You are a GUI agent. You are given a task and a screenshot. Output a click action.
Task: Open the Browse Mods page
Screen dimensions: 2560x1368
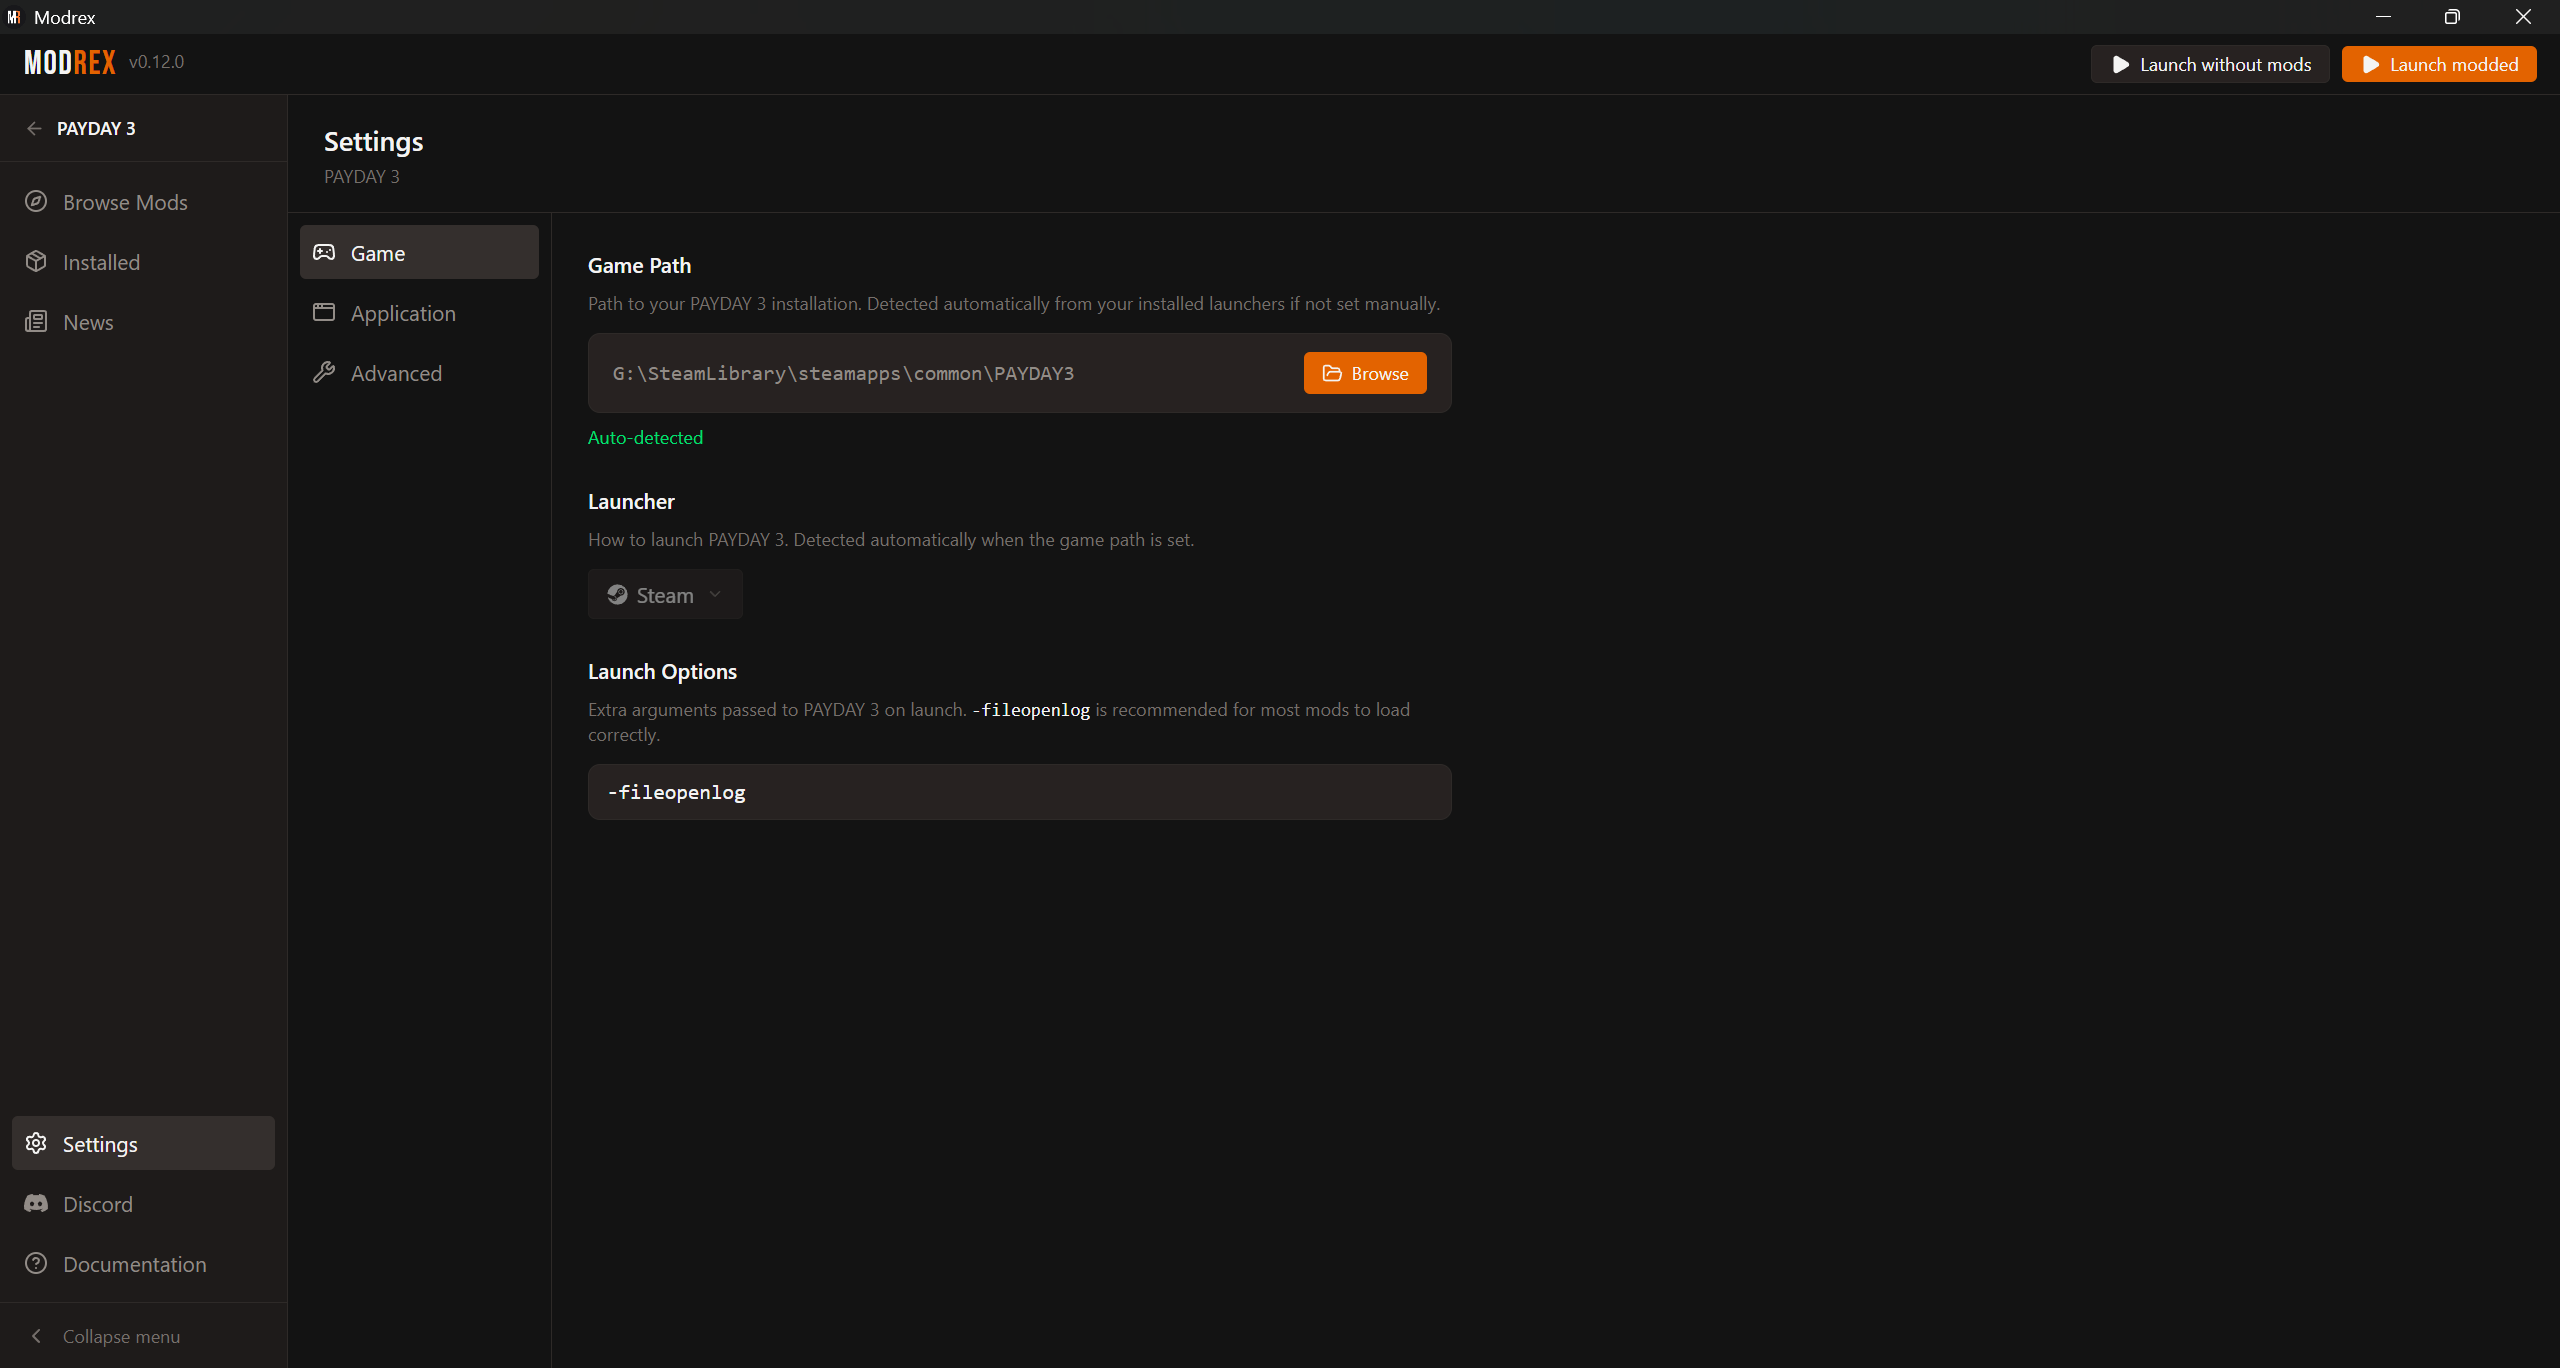(x=143, y=202)
